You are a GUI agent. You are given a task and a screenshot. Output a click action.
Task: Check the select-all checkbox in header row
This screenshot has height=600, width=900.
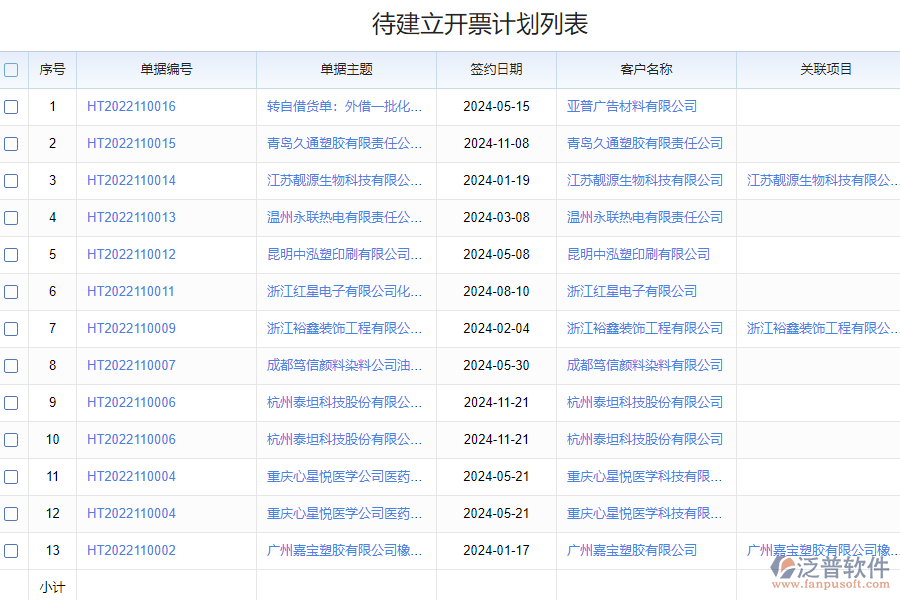(11, 69)
